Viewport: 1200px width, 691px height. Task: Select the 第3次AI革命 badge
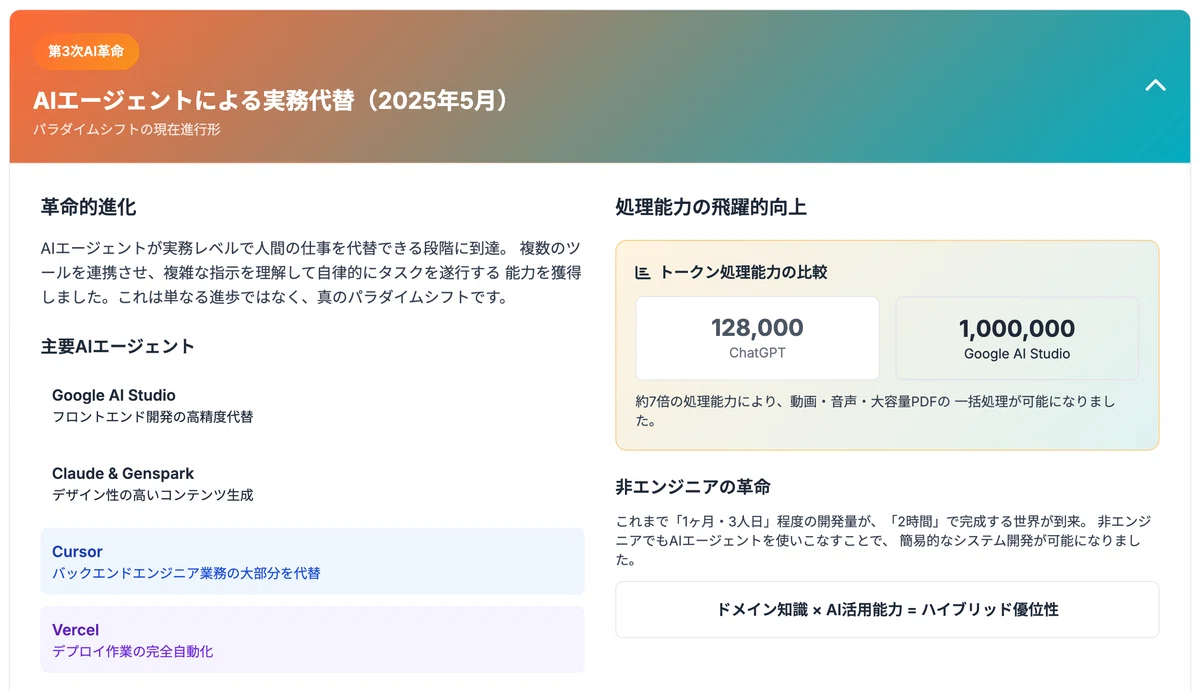tap(86, 51)
